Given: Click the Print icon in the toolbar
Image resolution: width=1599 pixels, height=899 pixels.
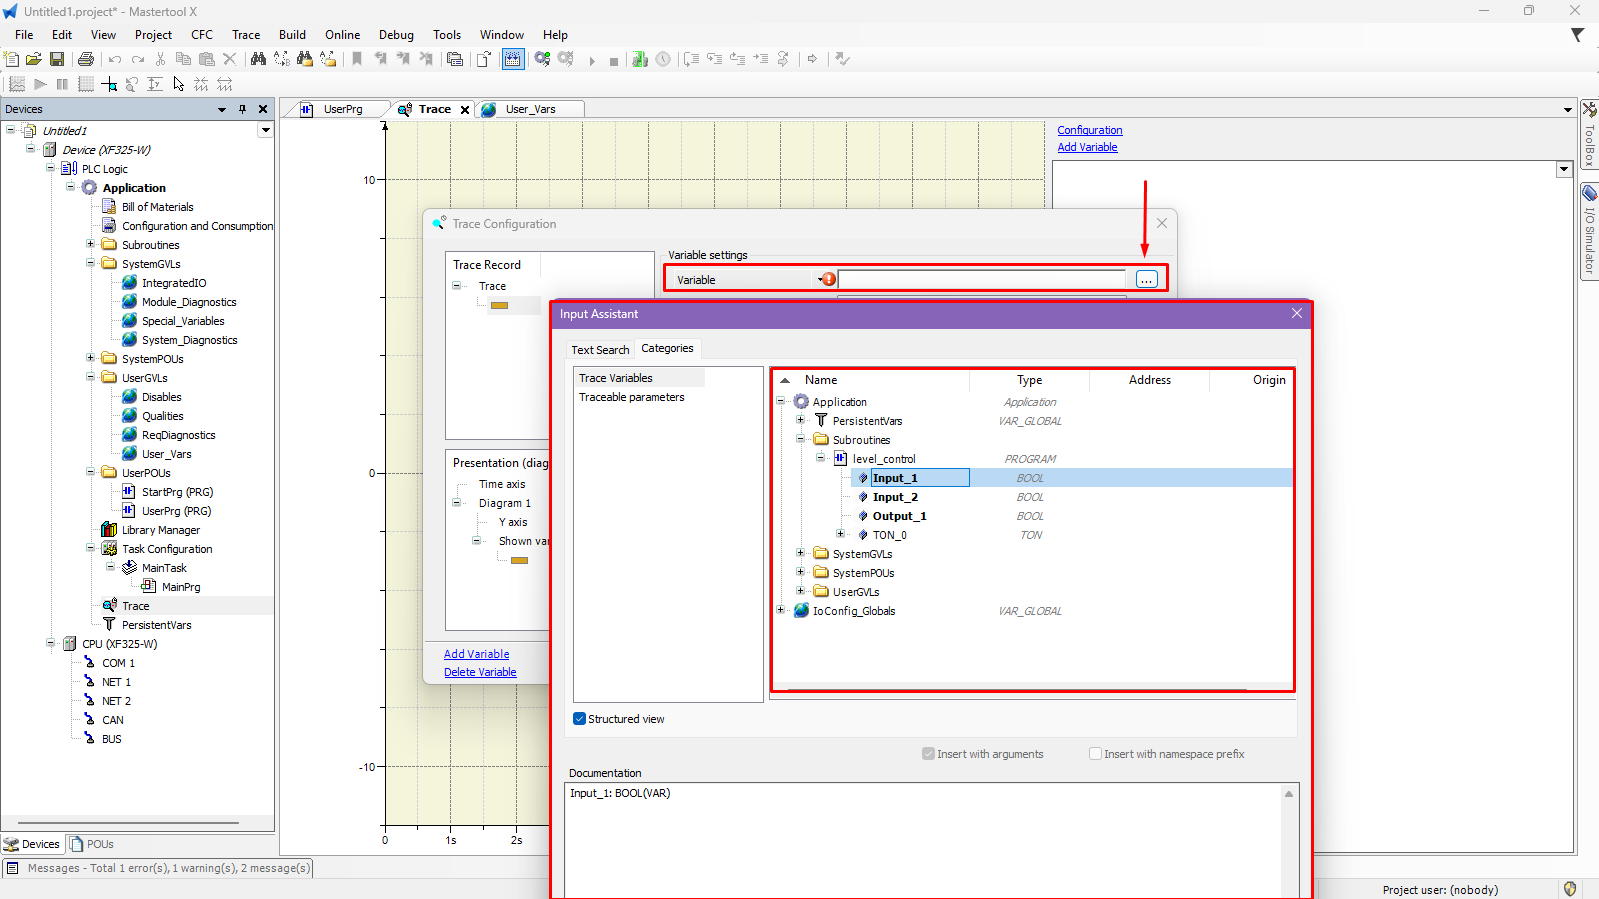Looking at the screenshot, I should pyautogui.click(x=86, y=59).
